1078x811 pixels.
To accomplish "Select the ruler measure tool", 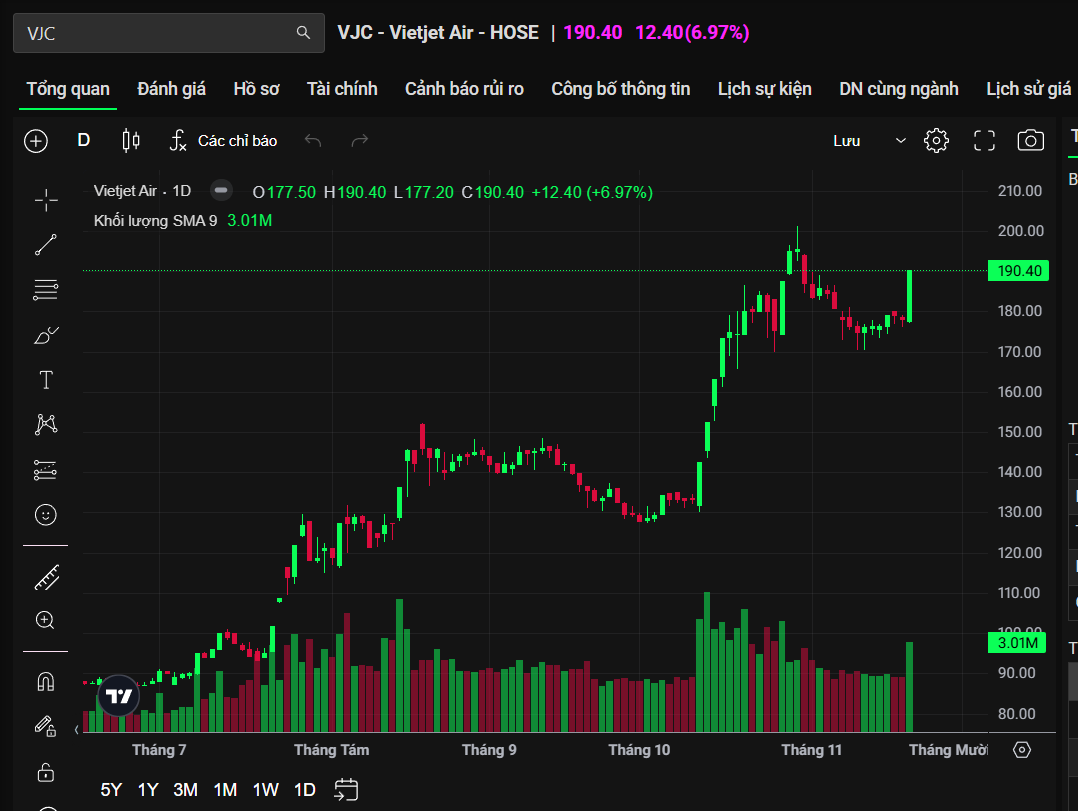I will (x=46, y=577).
